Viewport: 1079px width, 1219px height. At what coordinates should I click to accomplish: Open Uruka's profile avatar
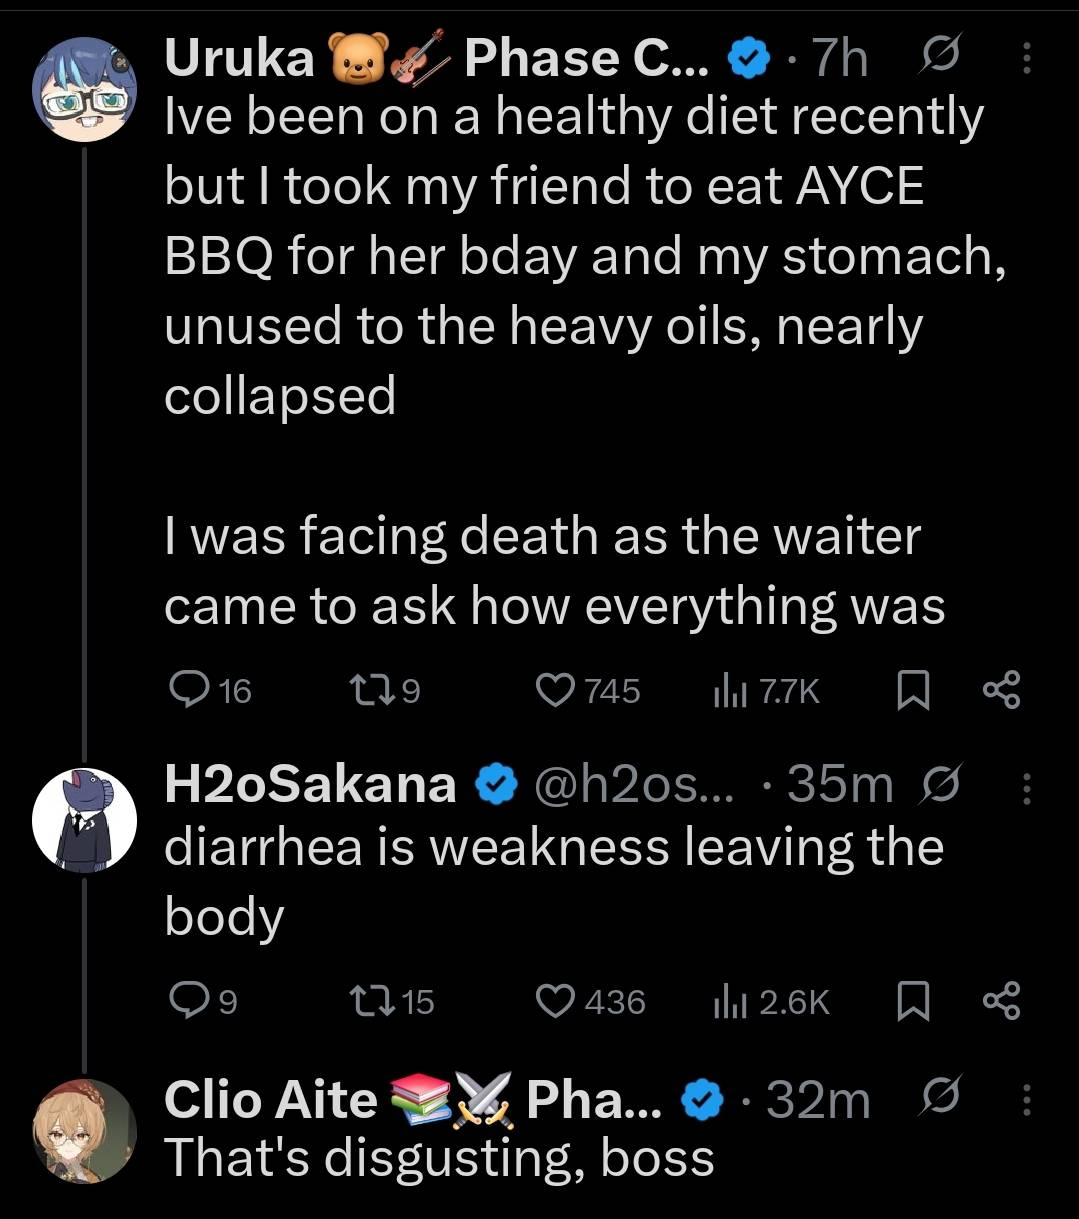pos(84,88)
